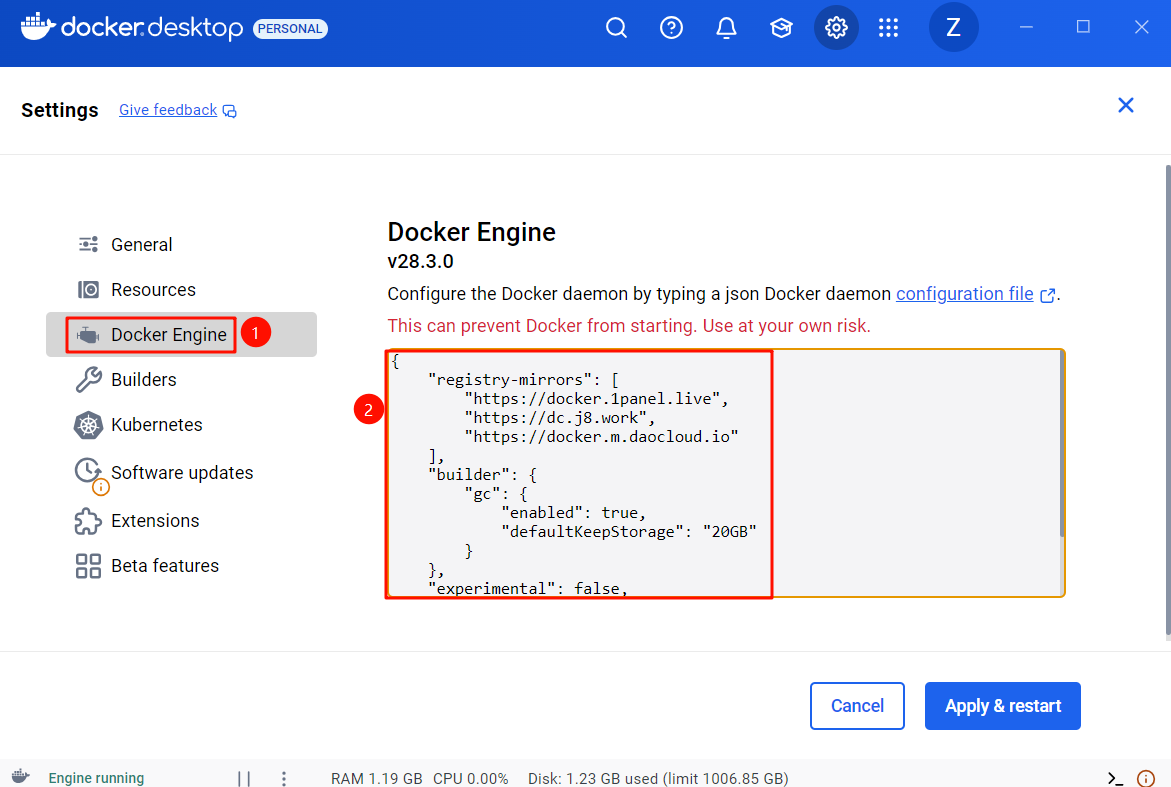The image size is (1171, 787).
Task: Open the search magnifier icon
Action: point(617,28)
